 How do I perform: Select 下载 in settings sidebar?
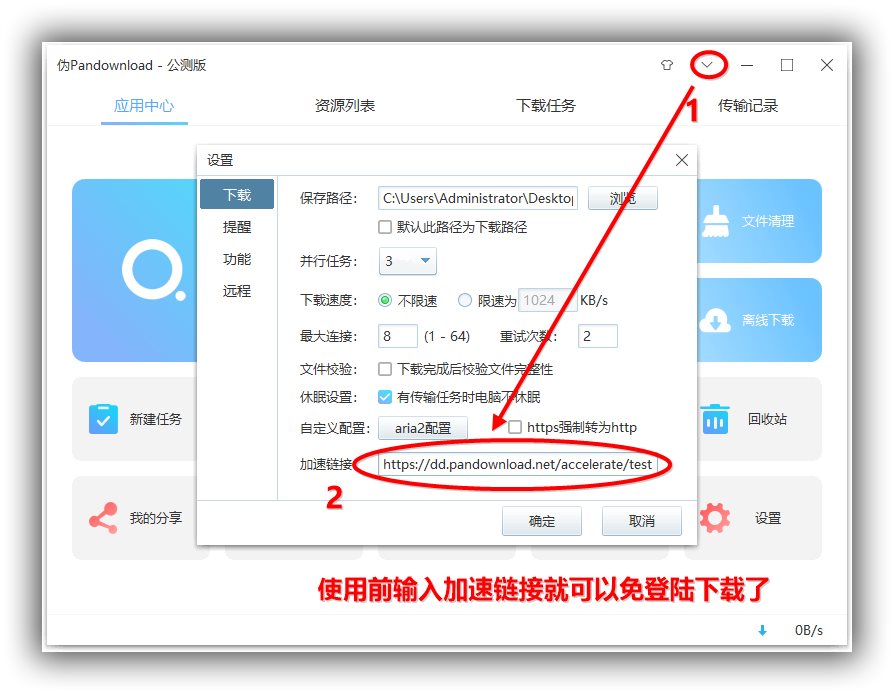point(237,194)
